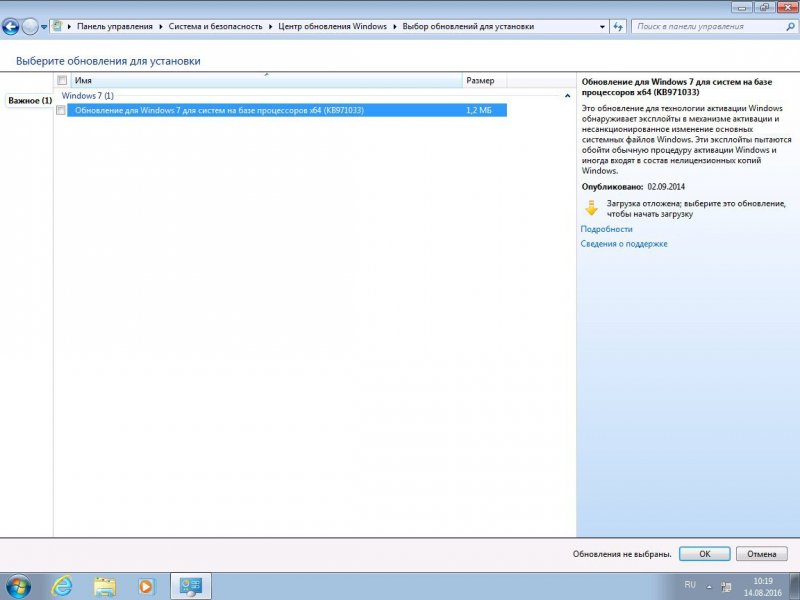This screenshot has width=800, height=600.
Task: Collapse the Windows 7 (1) group chevron
Action: tap(567, 96)
